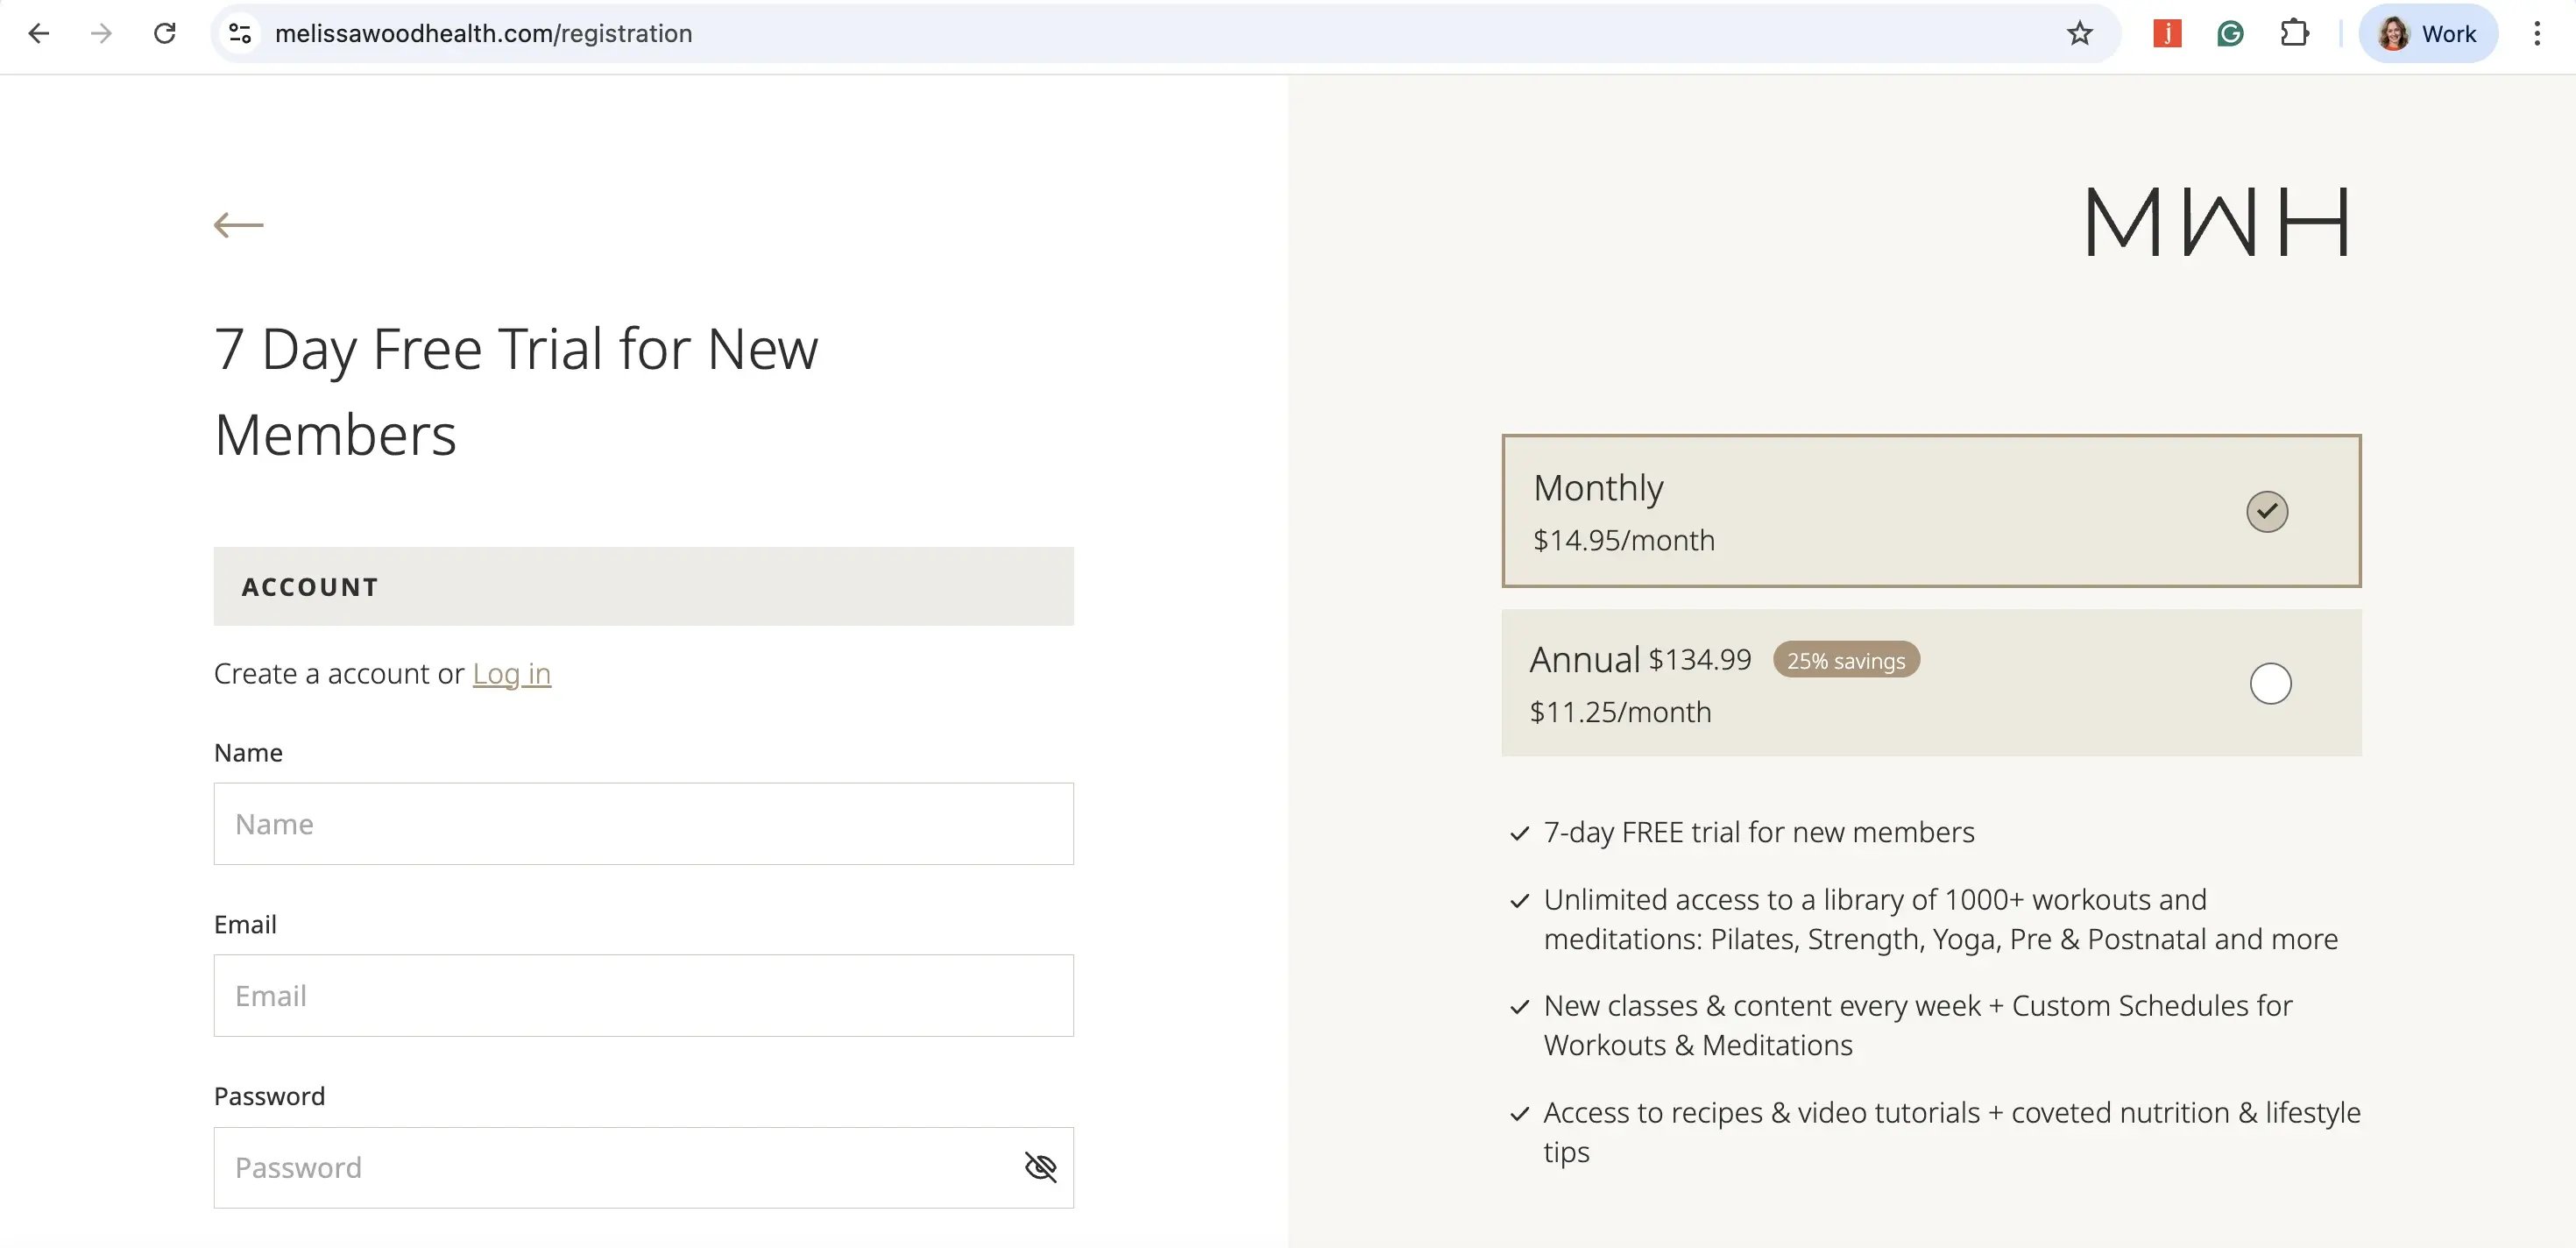Viewport: 2576px width, 1248px height.
Task: Click the browser forward button
Action: pos(101,33)
